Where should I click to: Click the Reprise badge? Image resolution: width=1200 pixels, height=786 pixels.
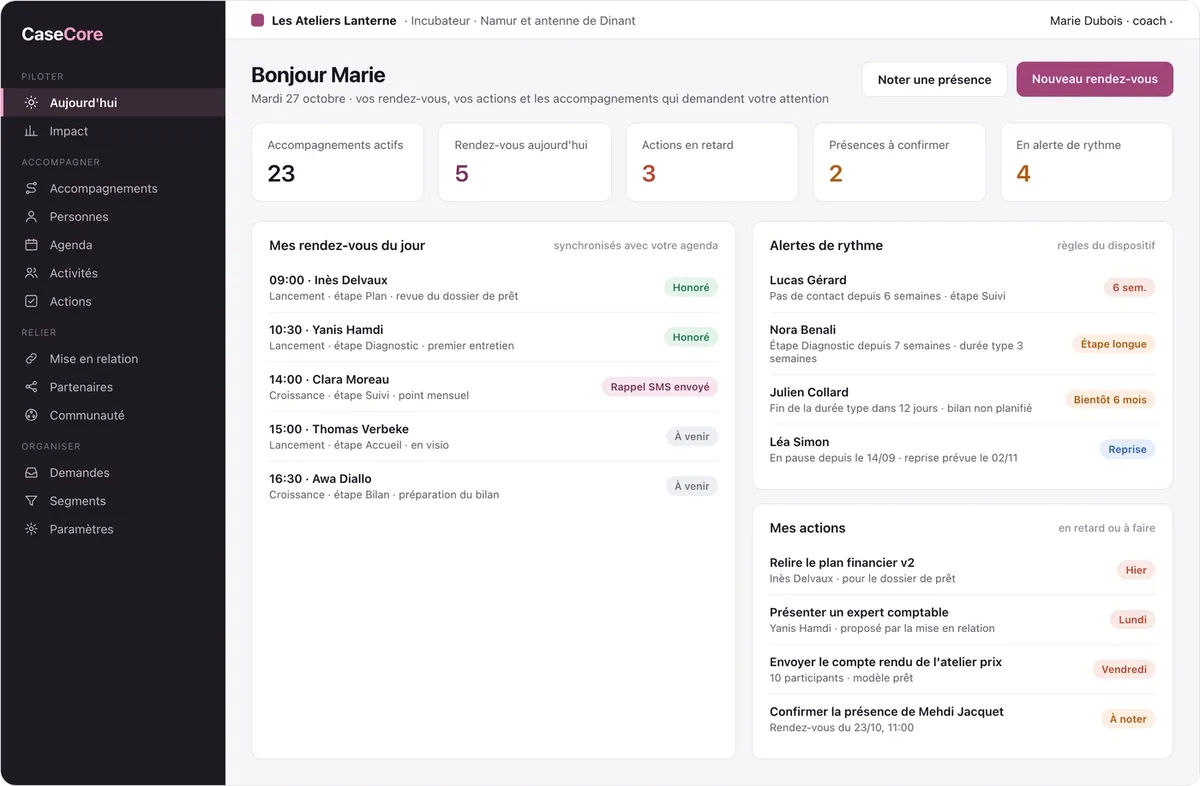(1127, 450)
